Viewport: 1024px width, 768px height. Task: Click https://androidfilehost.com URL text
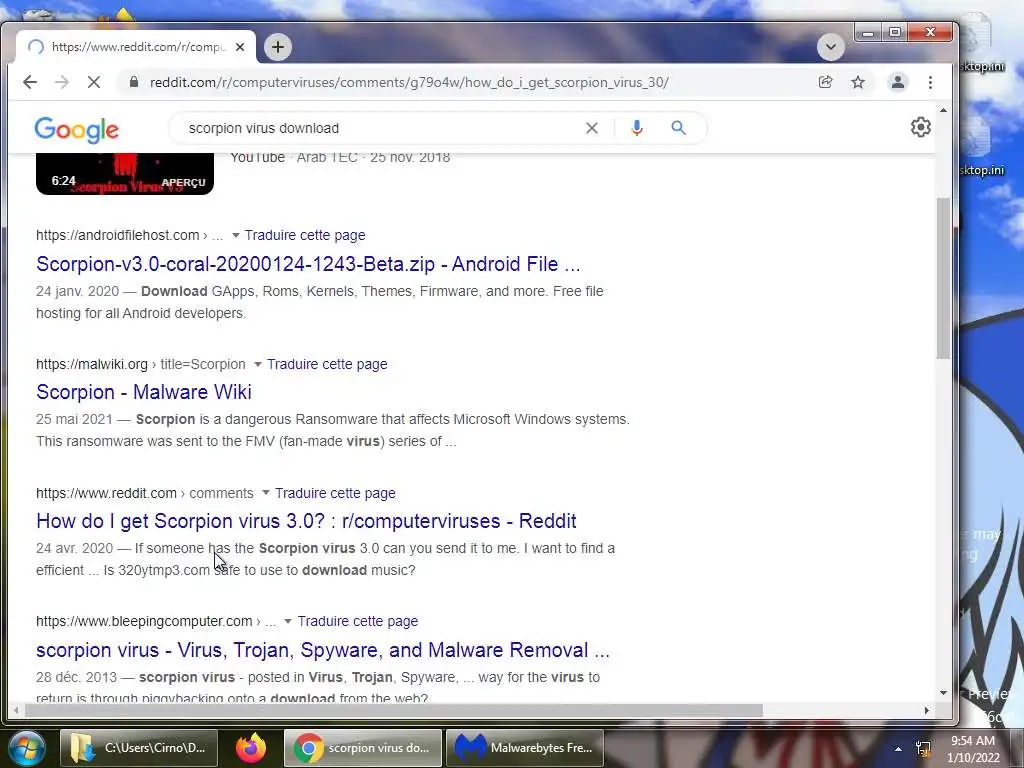118,235
